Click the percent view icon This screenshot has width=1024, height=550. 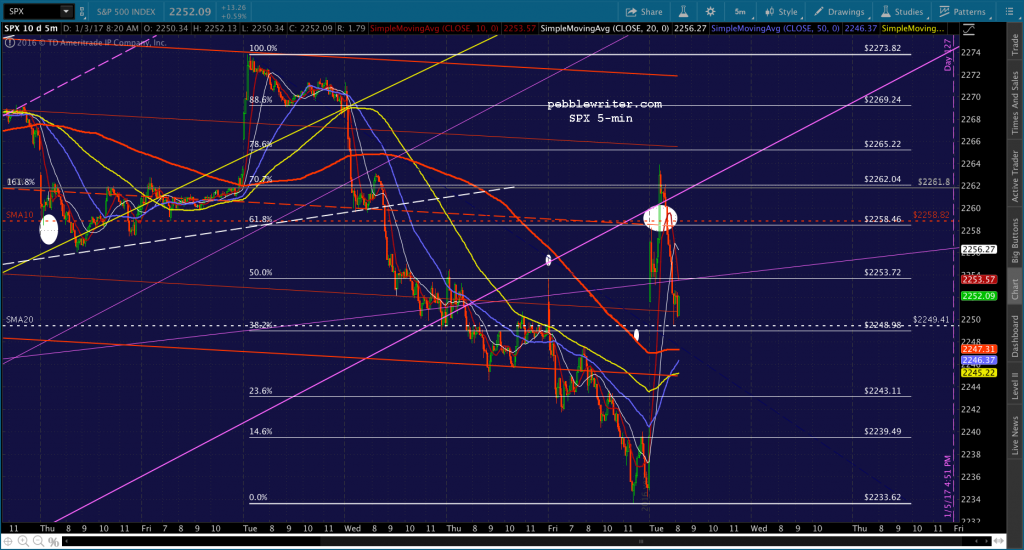click(x=54, y=542)
